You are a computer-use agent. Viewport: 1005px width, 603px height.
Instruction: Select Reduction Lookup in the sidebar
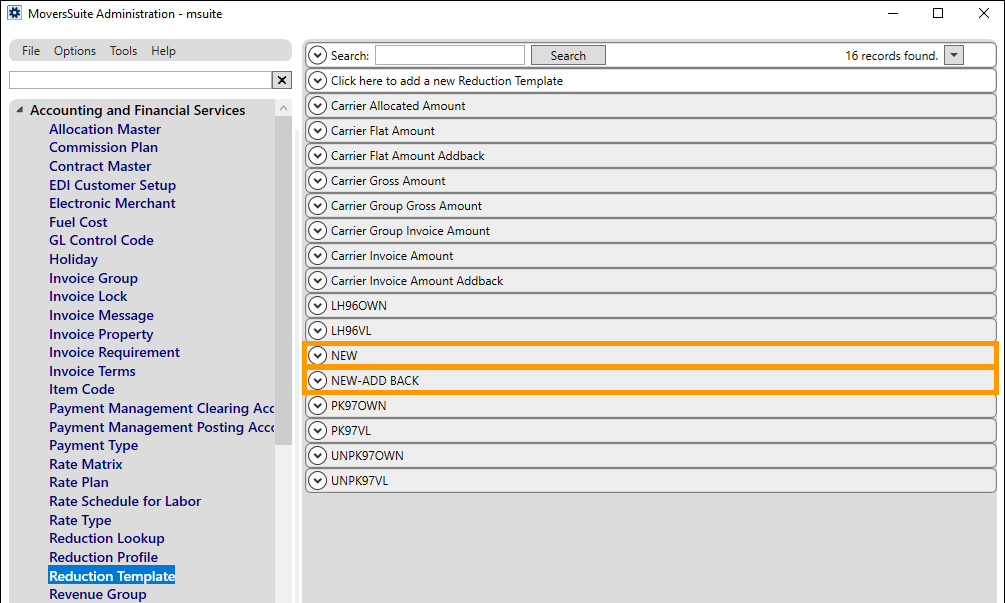[106, 538]
